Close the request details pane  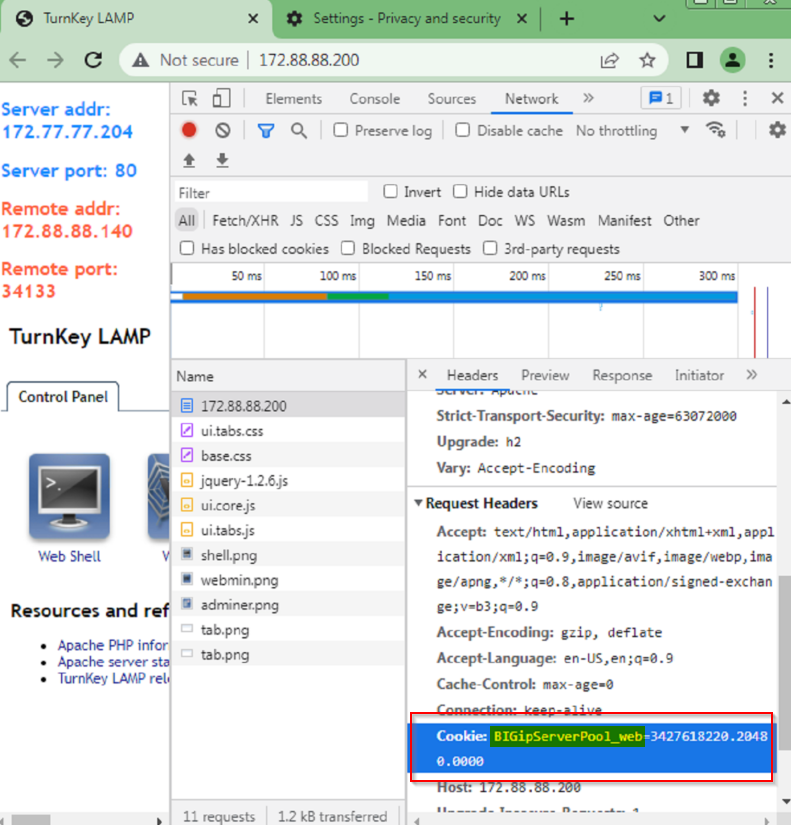click(x=422, y=374)
